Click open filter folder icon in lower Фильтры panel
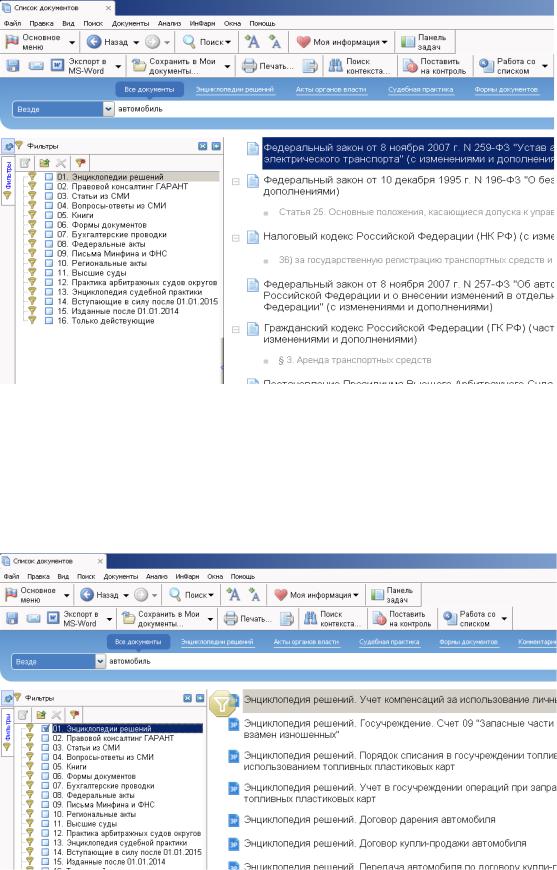Screen dimensions: 557x870 41,715
